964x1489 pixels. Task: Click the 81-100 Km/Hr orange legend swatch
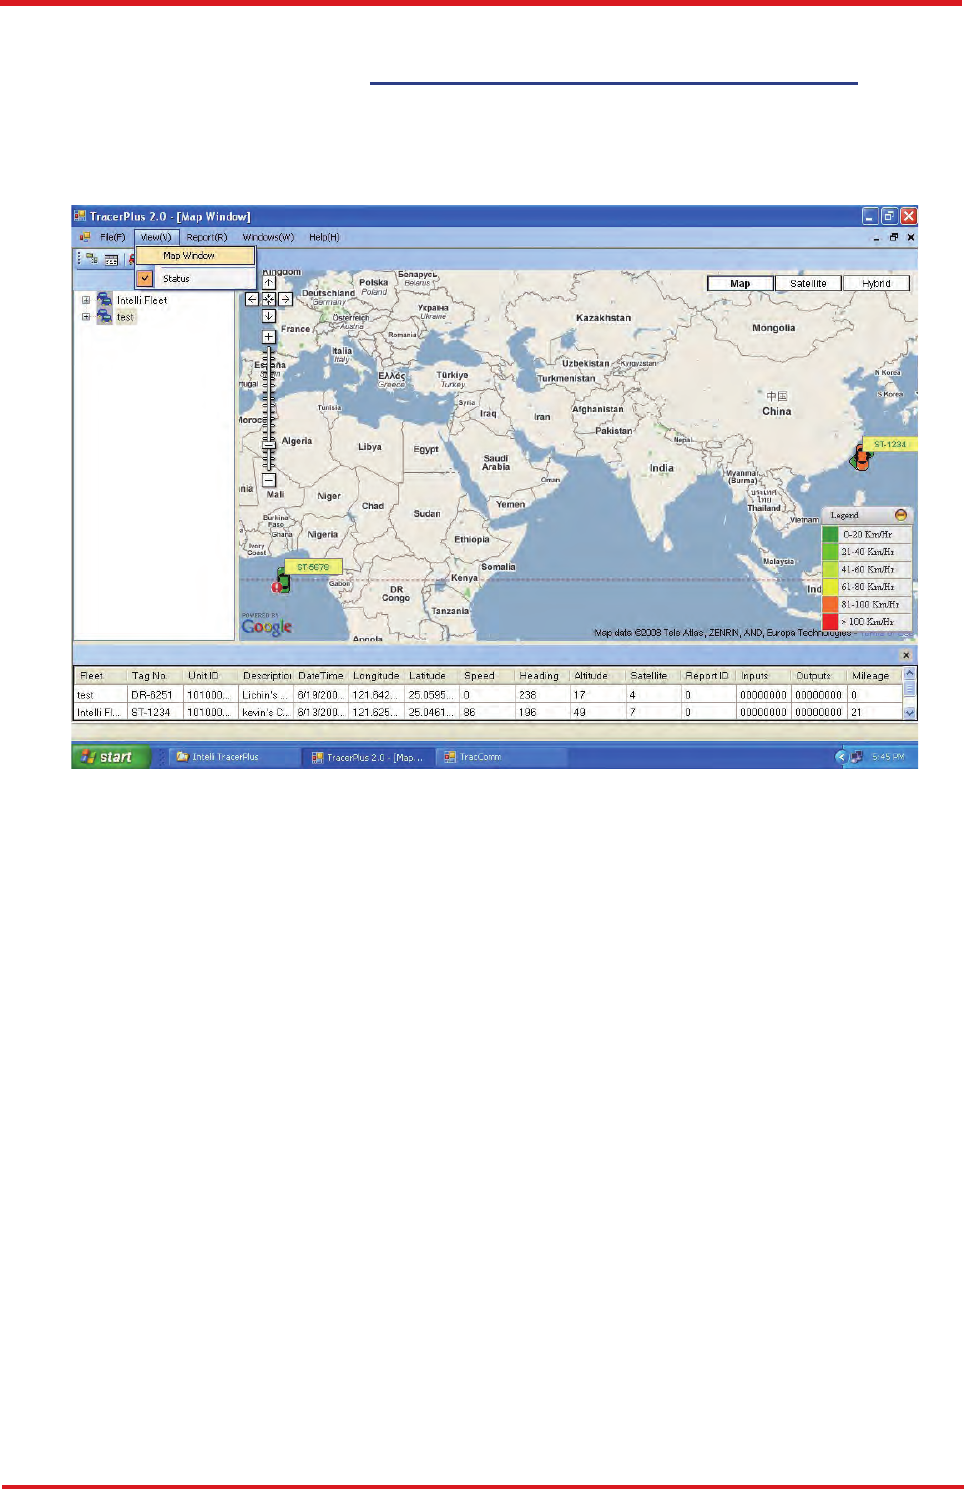[x=830, y=604]
